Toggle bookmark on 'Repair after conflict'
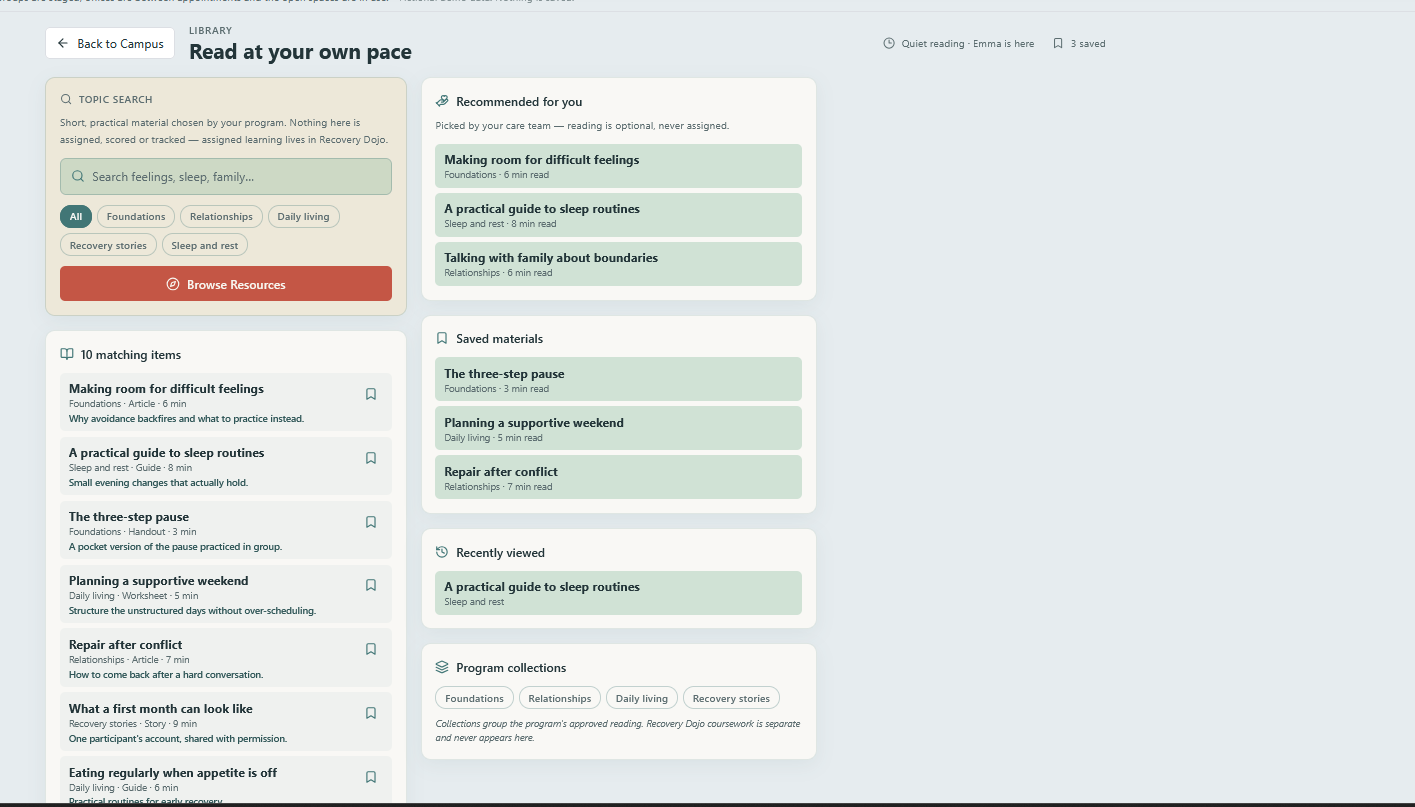Screen dimensions: 1415x807 click(371, 649)
